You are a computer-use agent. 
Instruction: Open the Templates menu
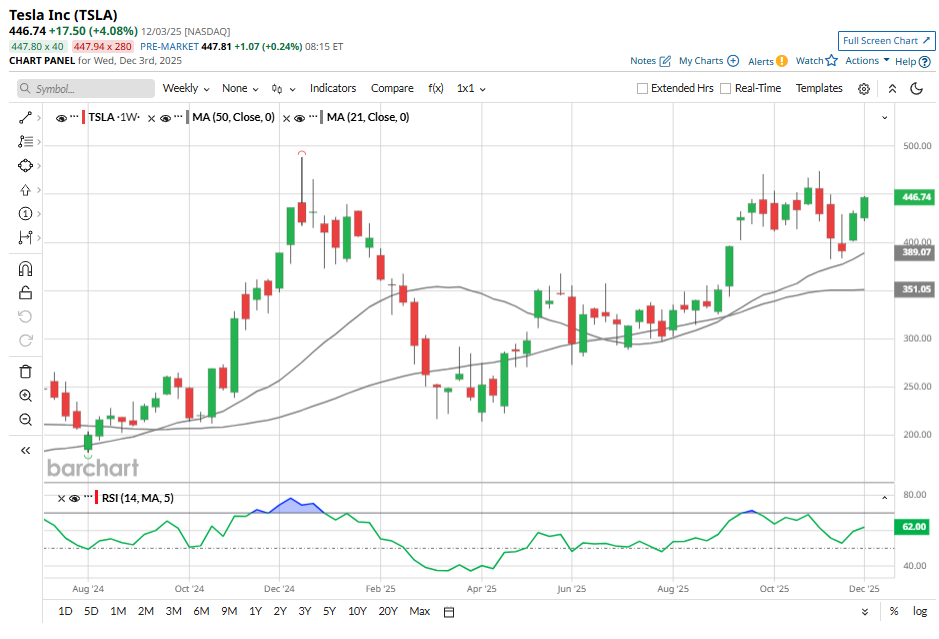coord(819,88)
